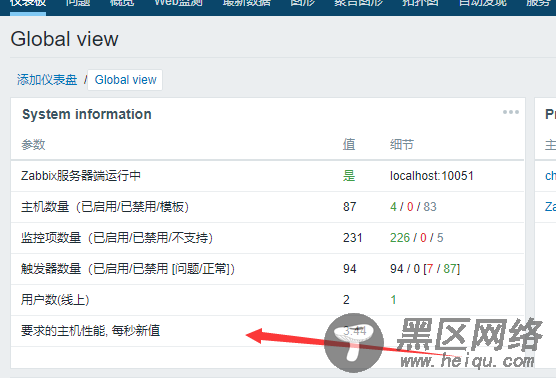556x378 pixels.
Task: Open the 自动发现 menu item
Action: click(483, 3)
